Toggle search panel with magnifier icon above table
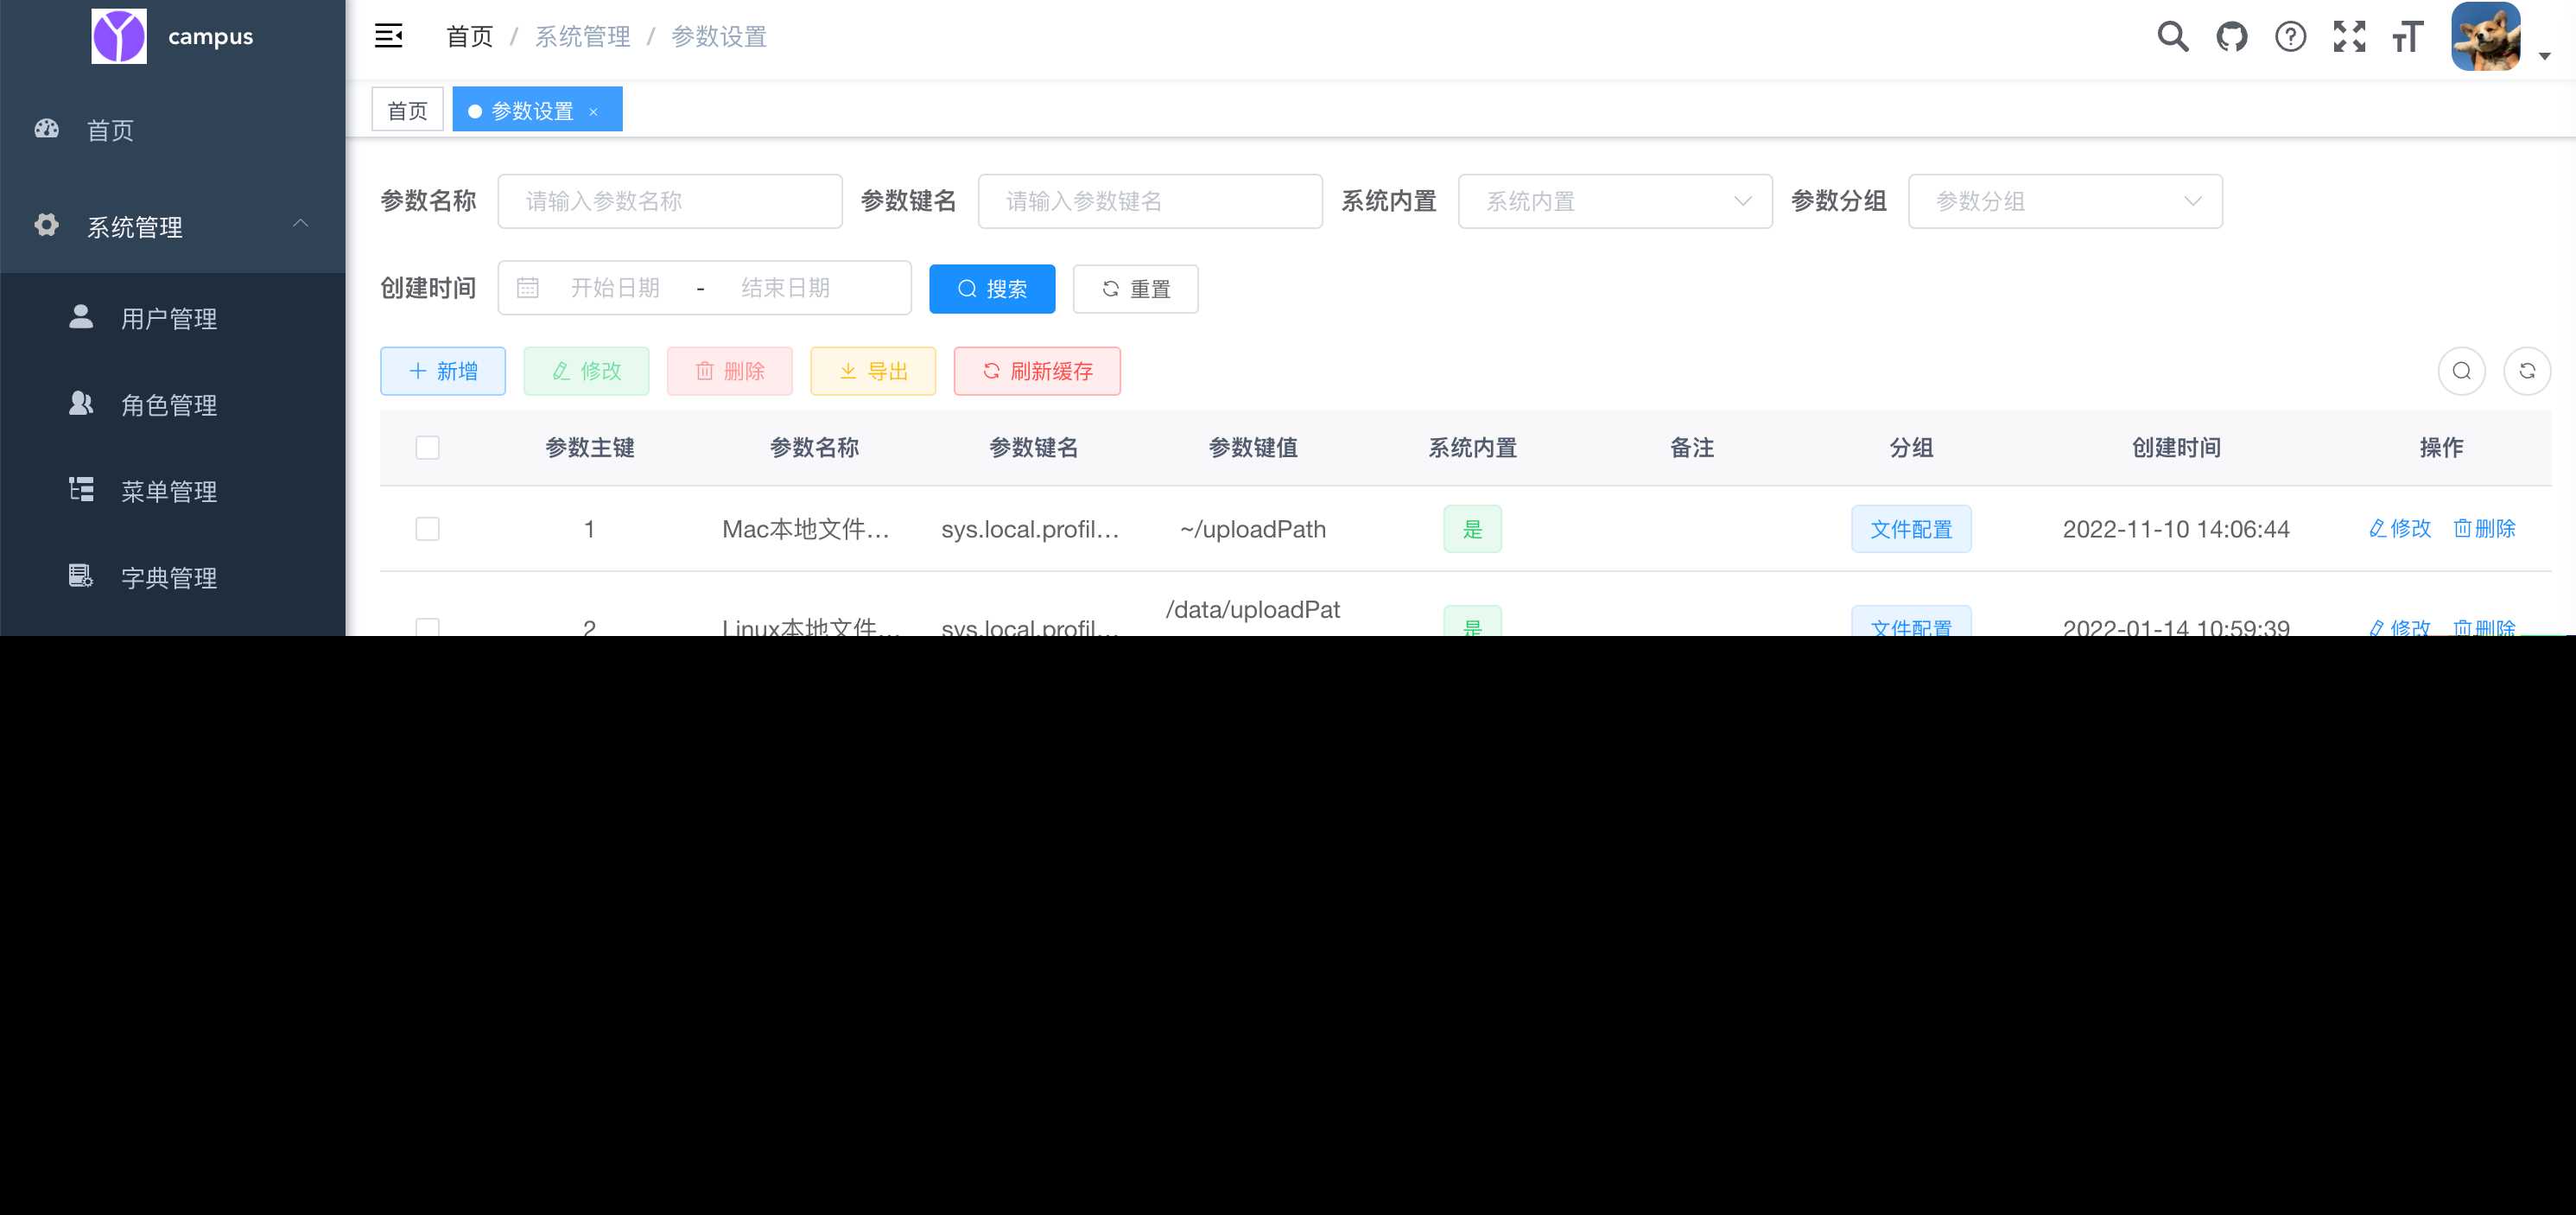This screenshot has width=2576, height=1215. [2462, 371]
